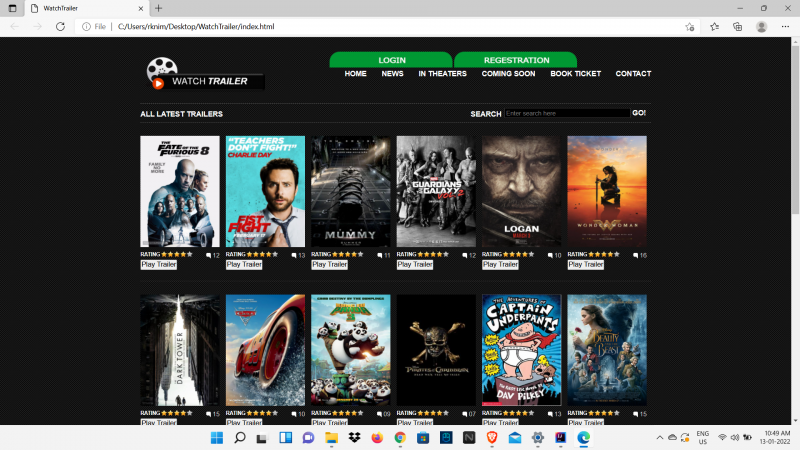800x450 pixels.
Task: Click the address bar URL
Action: [196, 27]
